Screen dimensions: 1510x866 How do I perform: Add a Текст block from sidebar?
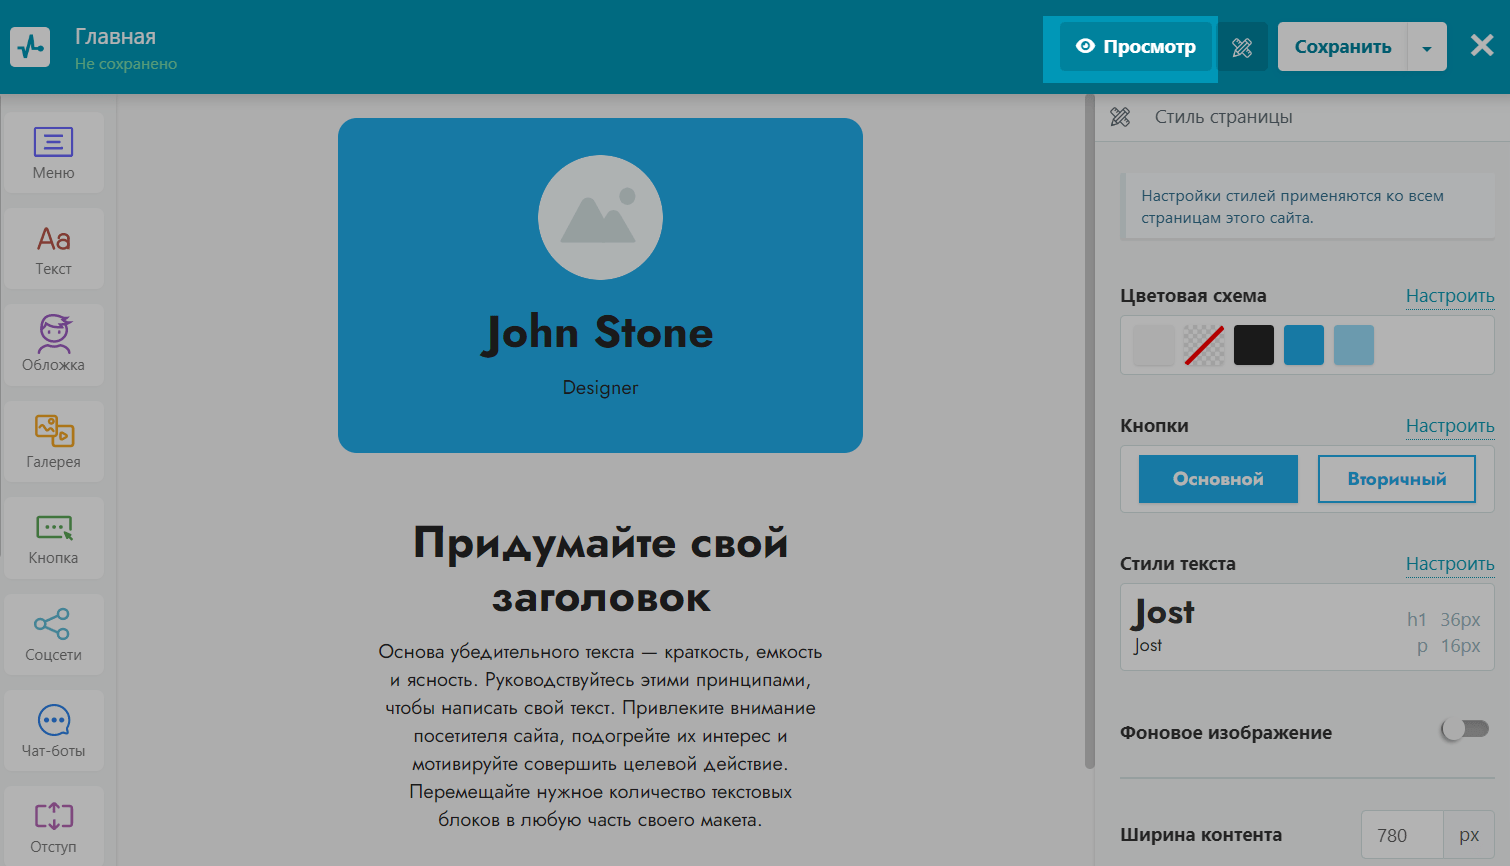(x=53, y=249)
